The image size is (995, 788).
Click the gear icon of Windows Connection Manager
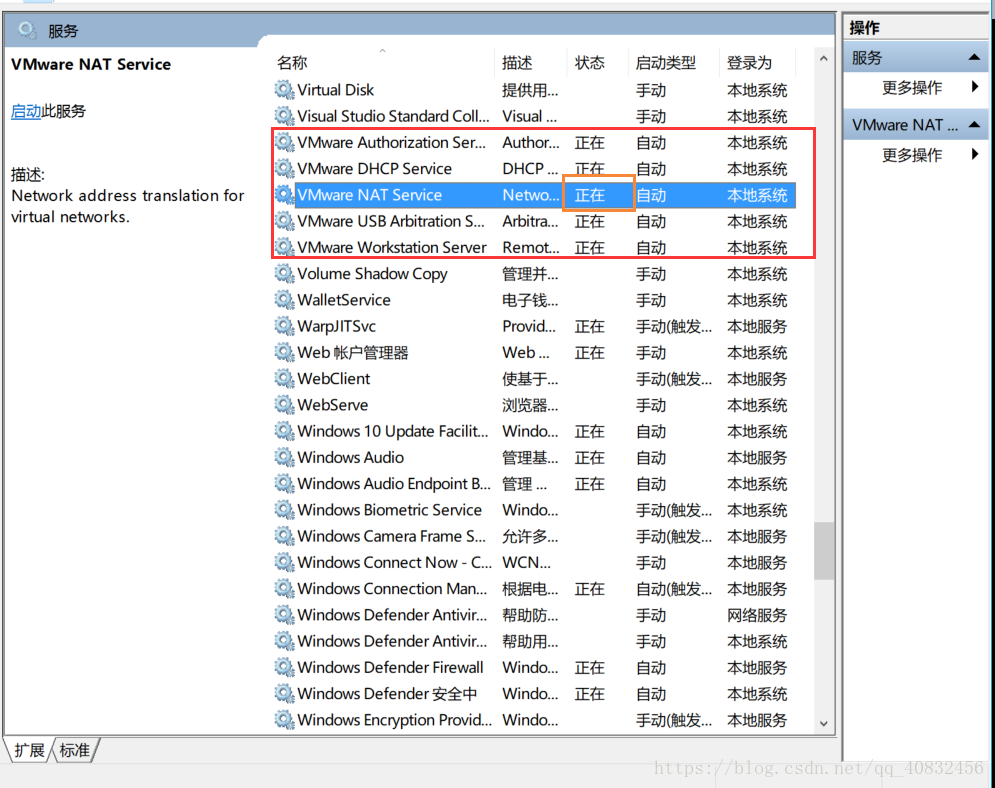[284, 589]
